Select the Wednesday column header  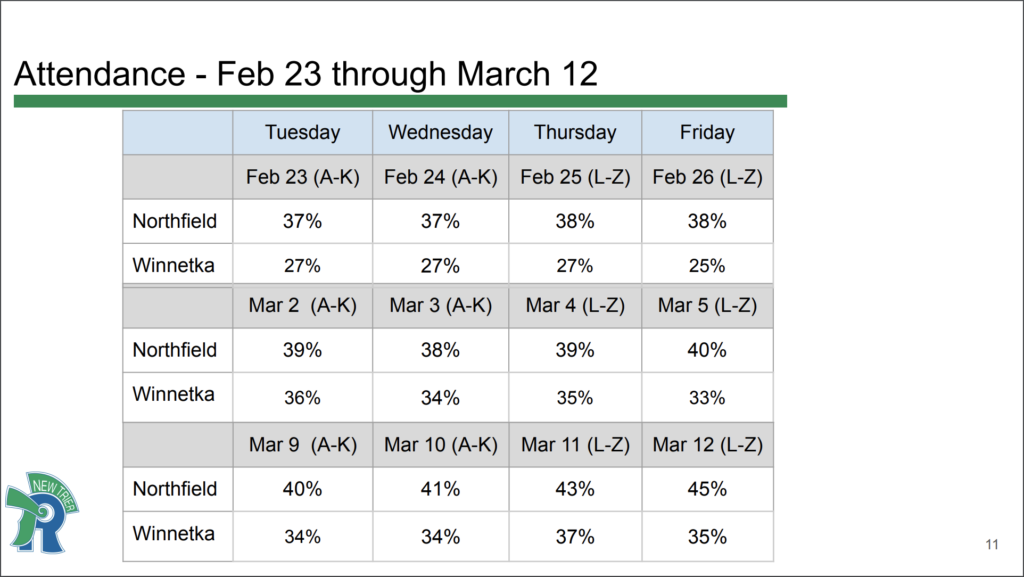point(440,132)
